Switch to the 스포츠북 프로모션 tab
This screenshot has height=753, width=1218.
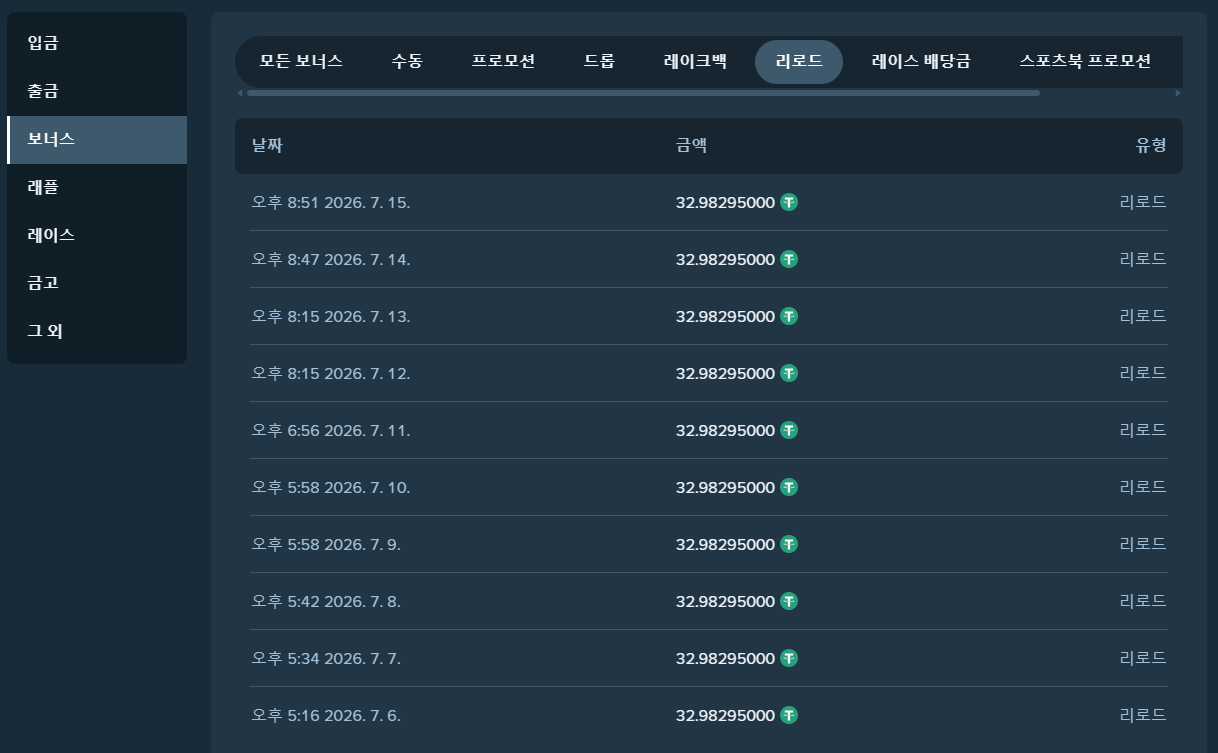[x=1085, y=61]
